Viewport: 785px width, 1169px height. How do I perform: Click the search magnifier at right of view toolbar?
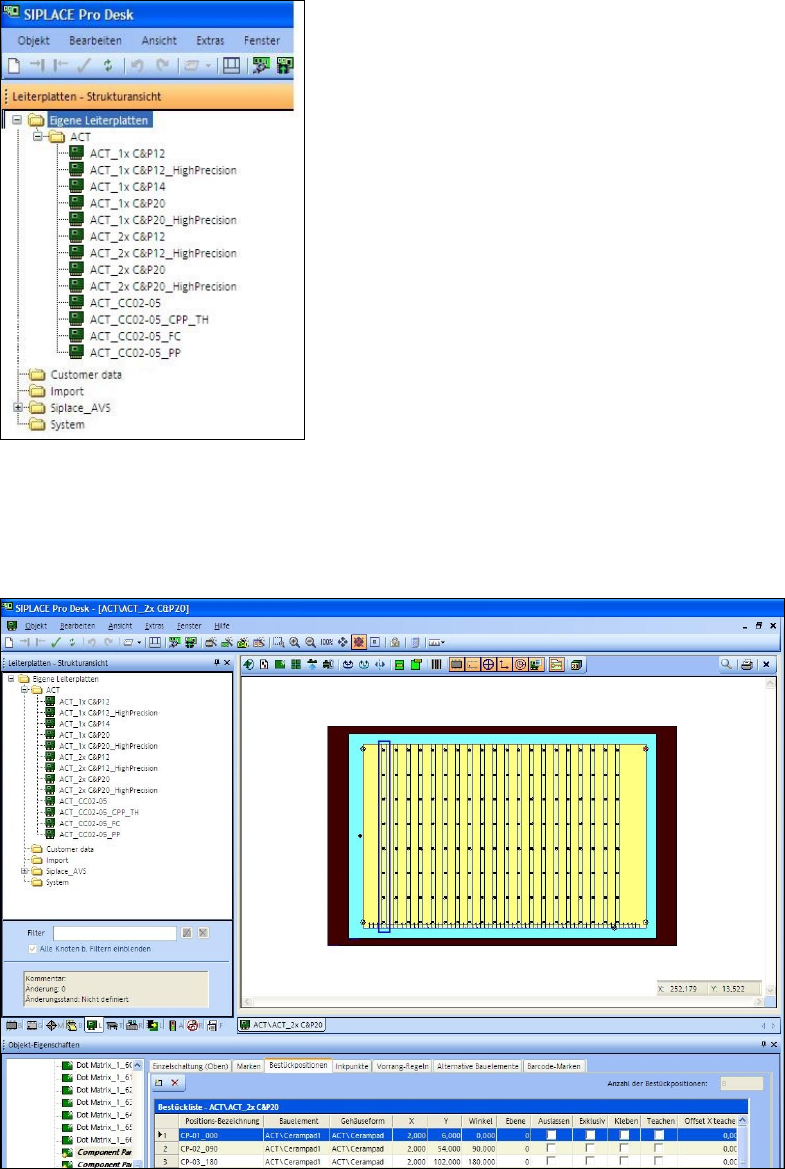726,664
